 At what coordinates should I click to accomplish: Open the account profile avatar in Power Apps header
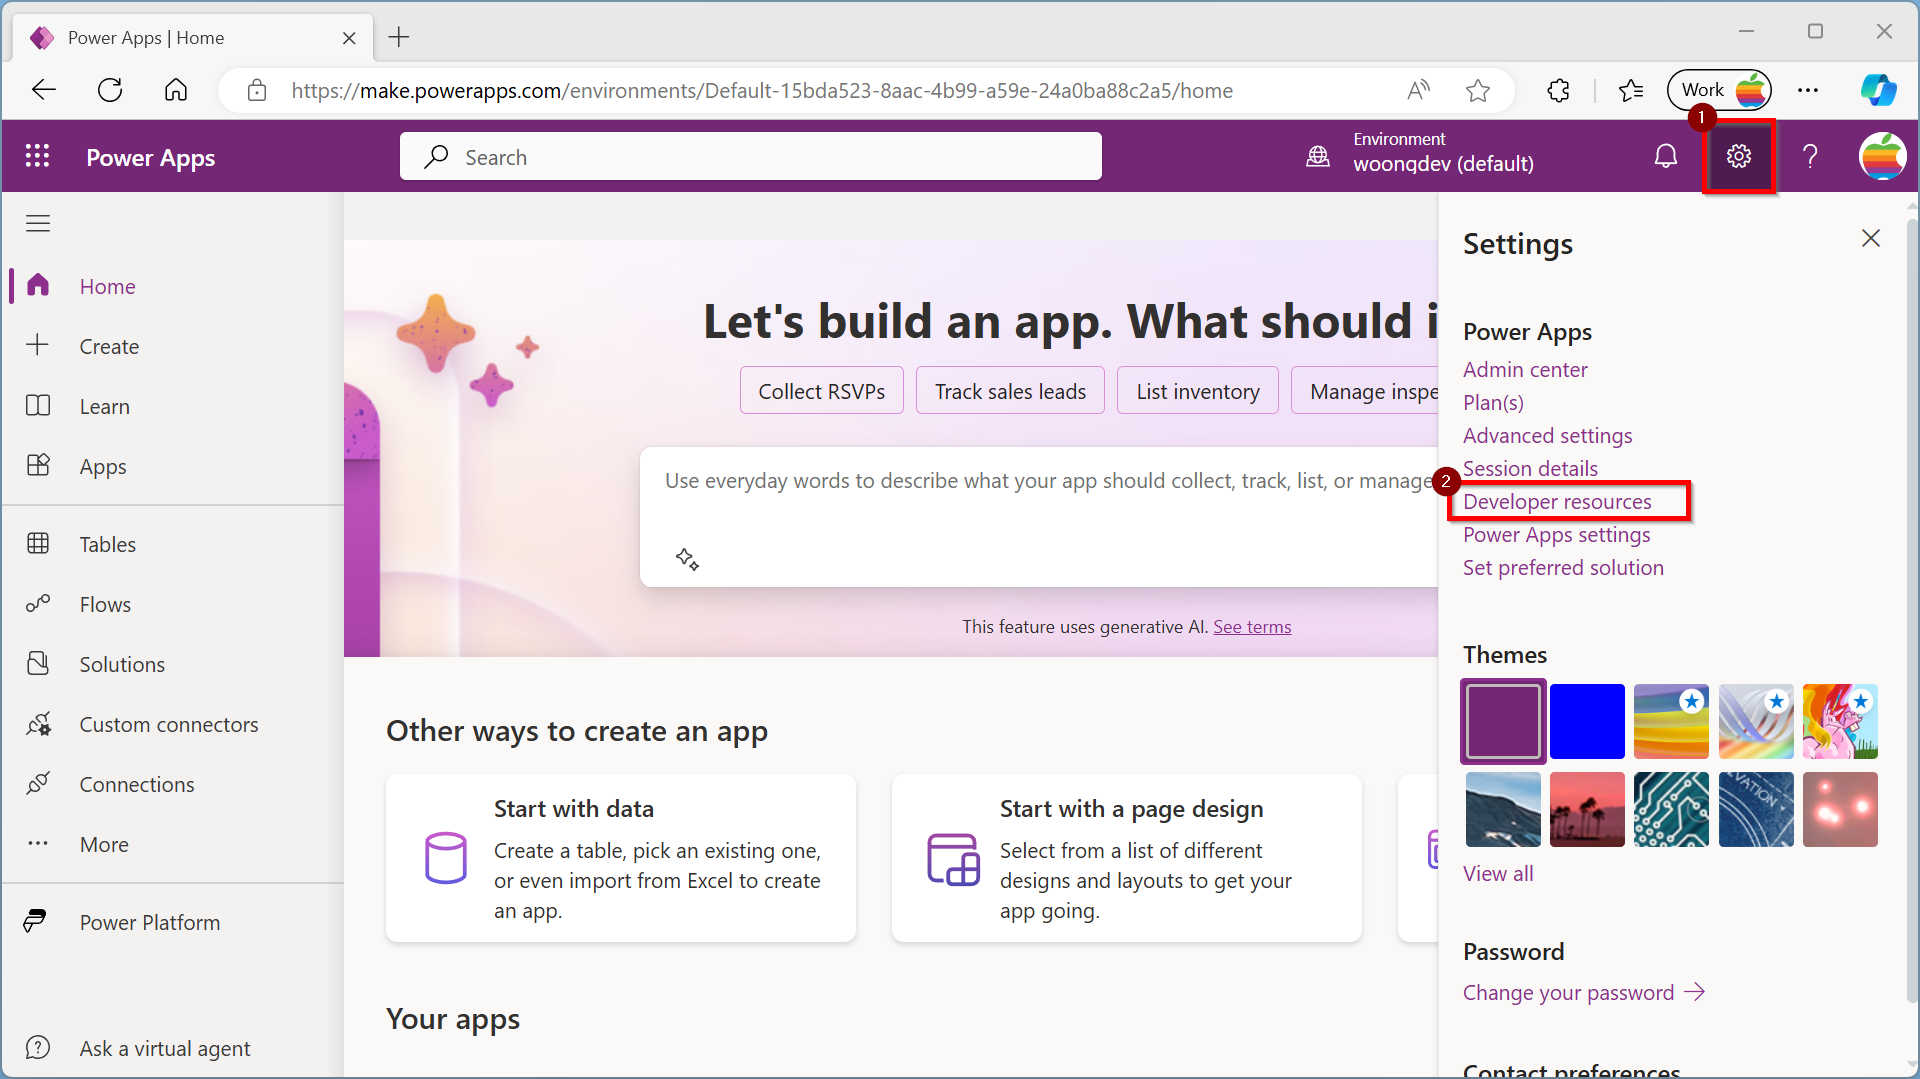coord(1882,156)
